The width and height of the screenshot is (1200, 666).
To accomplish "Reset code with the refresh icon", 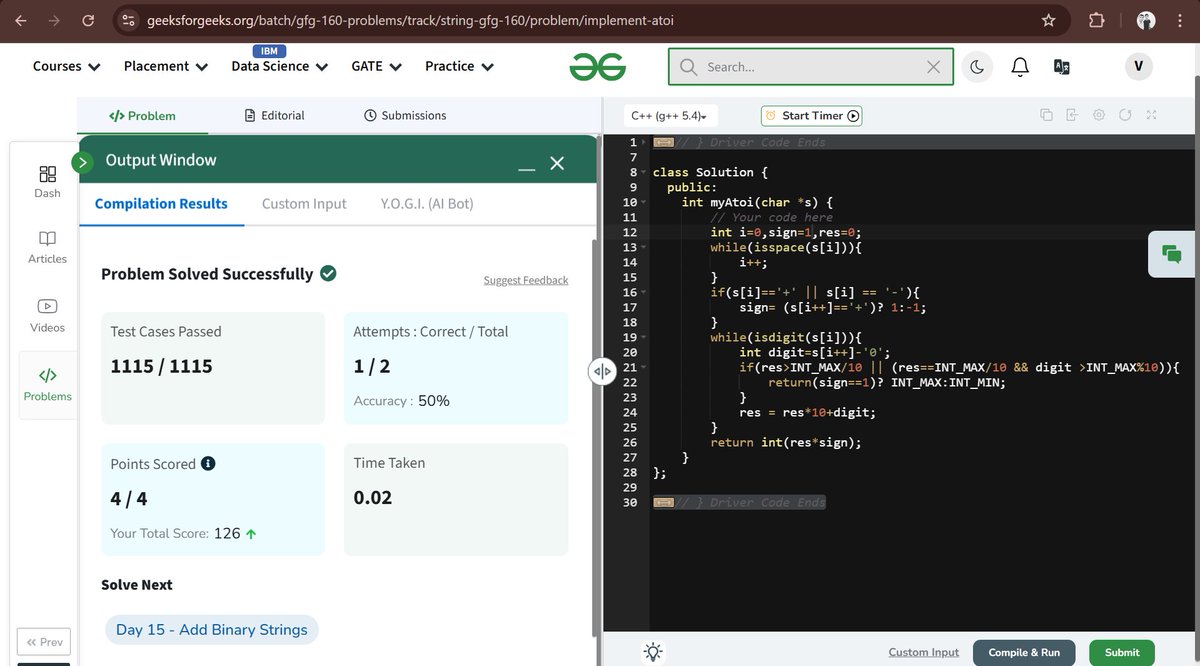I will [1125, 115].
